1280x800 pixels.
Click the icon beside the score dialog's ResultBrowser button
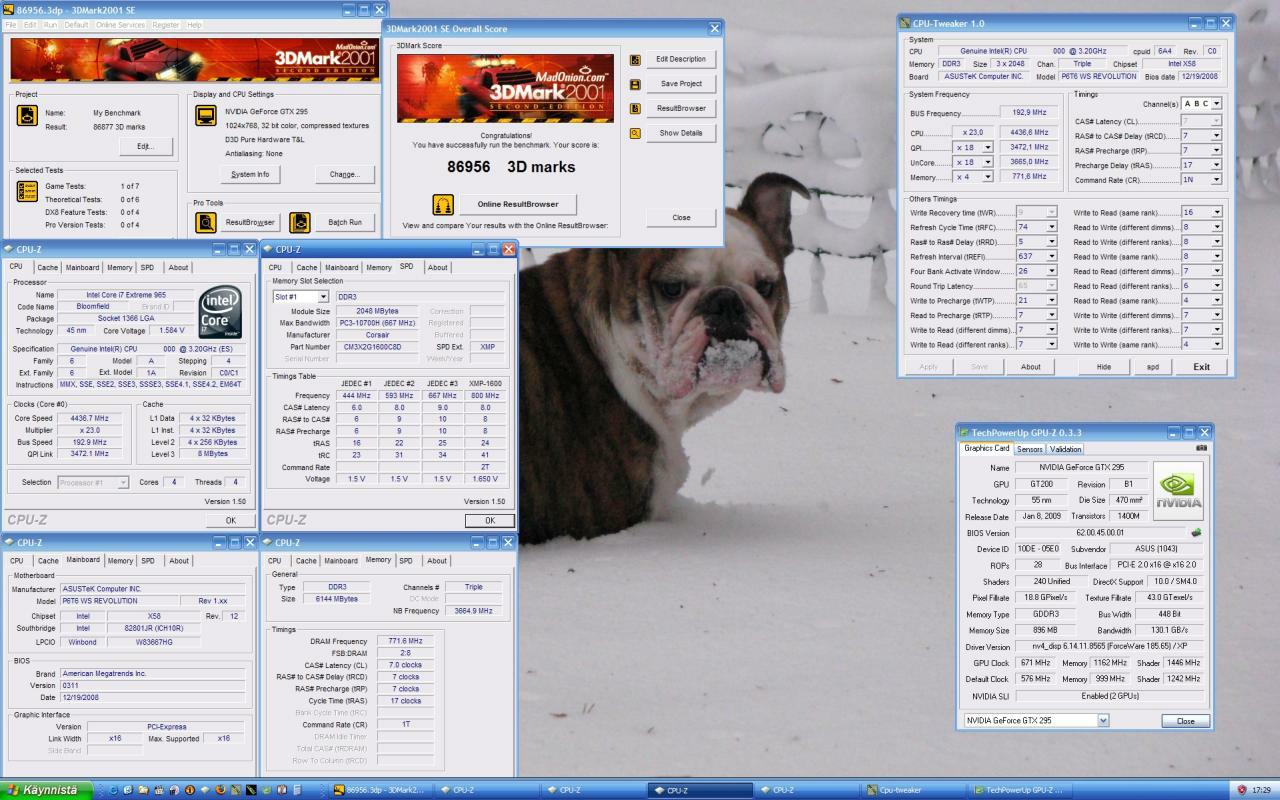coord(635,108)
